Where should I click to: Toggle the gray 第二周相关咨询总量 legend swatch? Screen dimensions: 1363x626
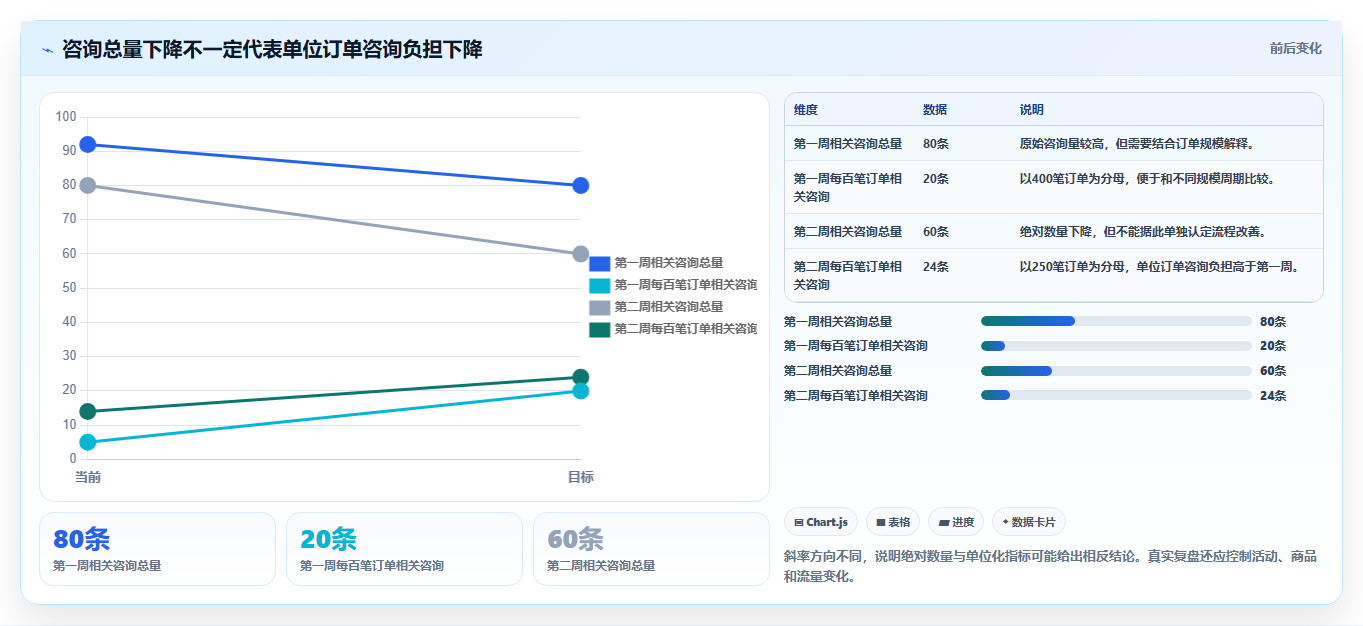point(599,307)
